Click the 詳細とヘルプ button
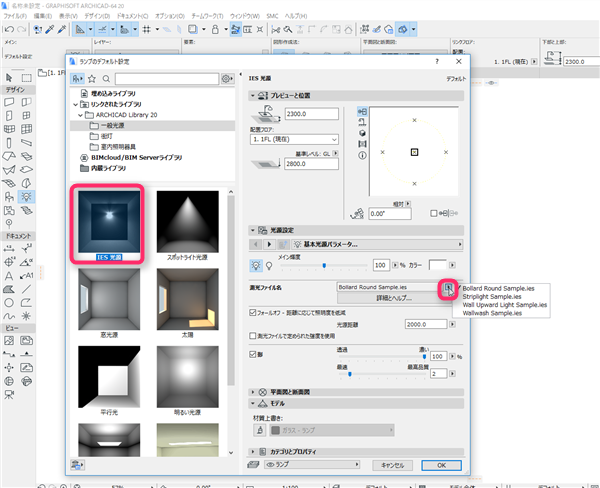 (x=394, y=298)
